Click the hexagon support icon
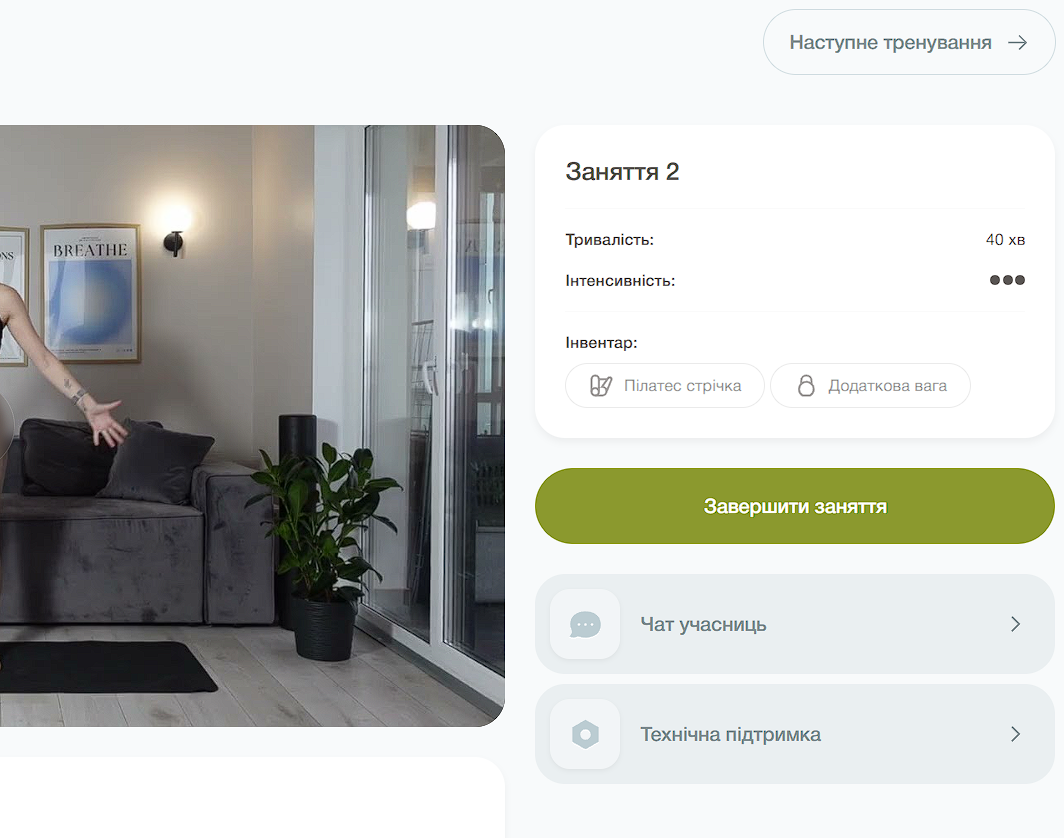The image size is (1064, 838). tap(585, 734)
